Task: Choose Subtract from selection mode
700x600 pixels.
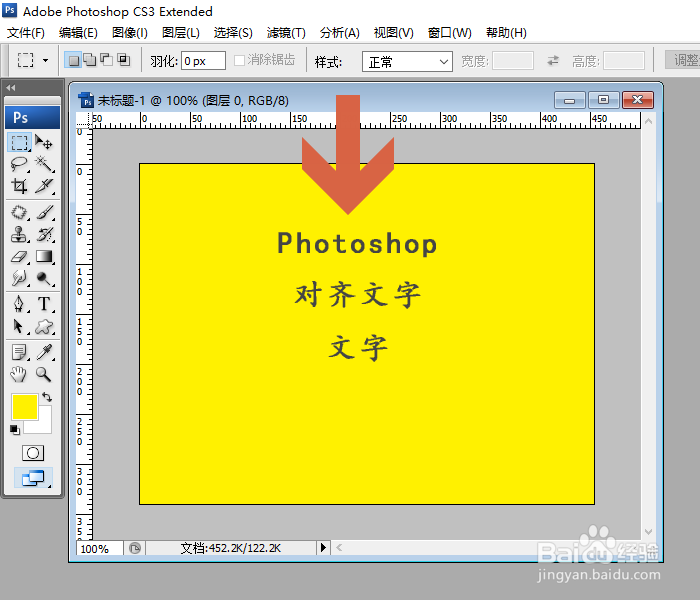Action: (x=106, y=60)
